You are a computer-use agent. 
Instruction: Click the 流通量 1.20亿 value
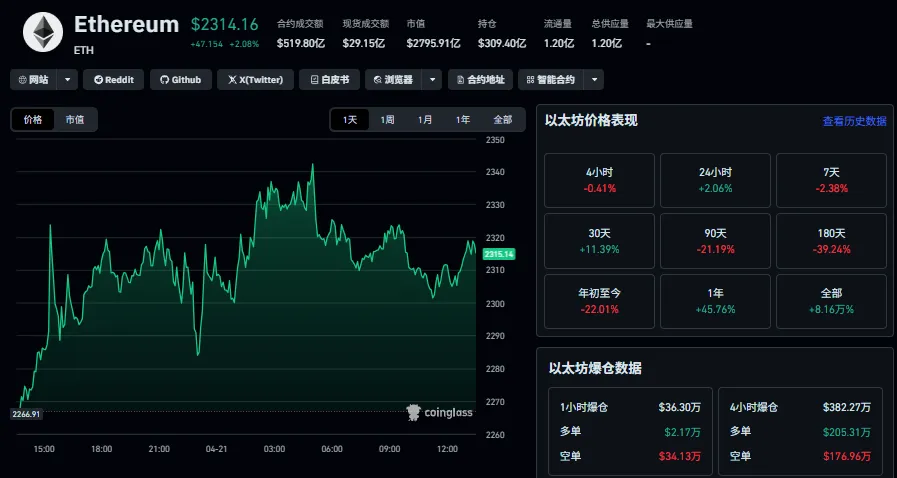(x=559, y=43)
